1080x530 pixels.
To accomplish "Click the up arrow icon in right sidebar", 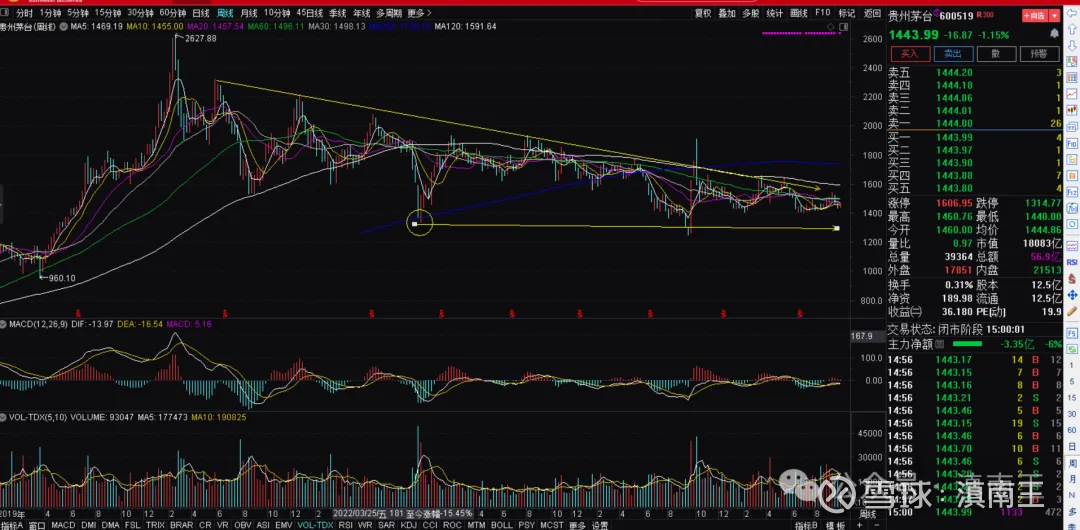I will pos(1072,29).
